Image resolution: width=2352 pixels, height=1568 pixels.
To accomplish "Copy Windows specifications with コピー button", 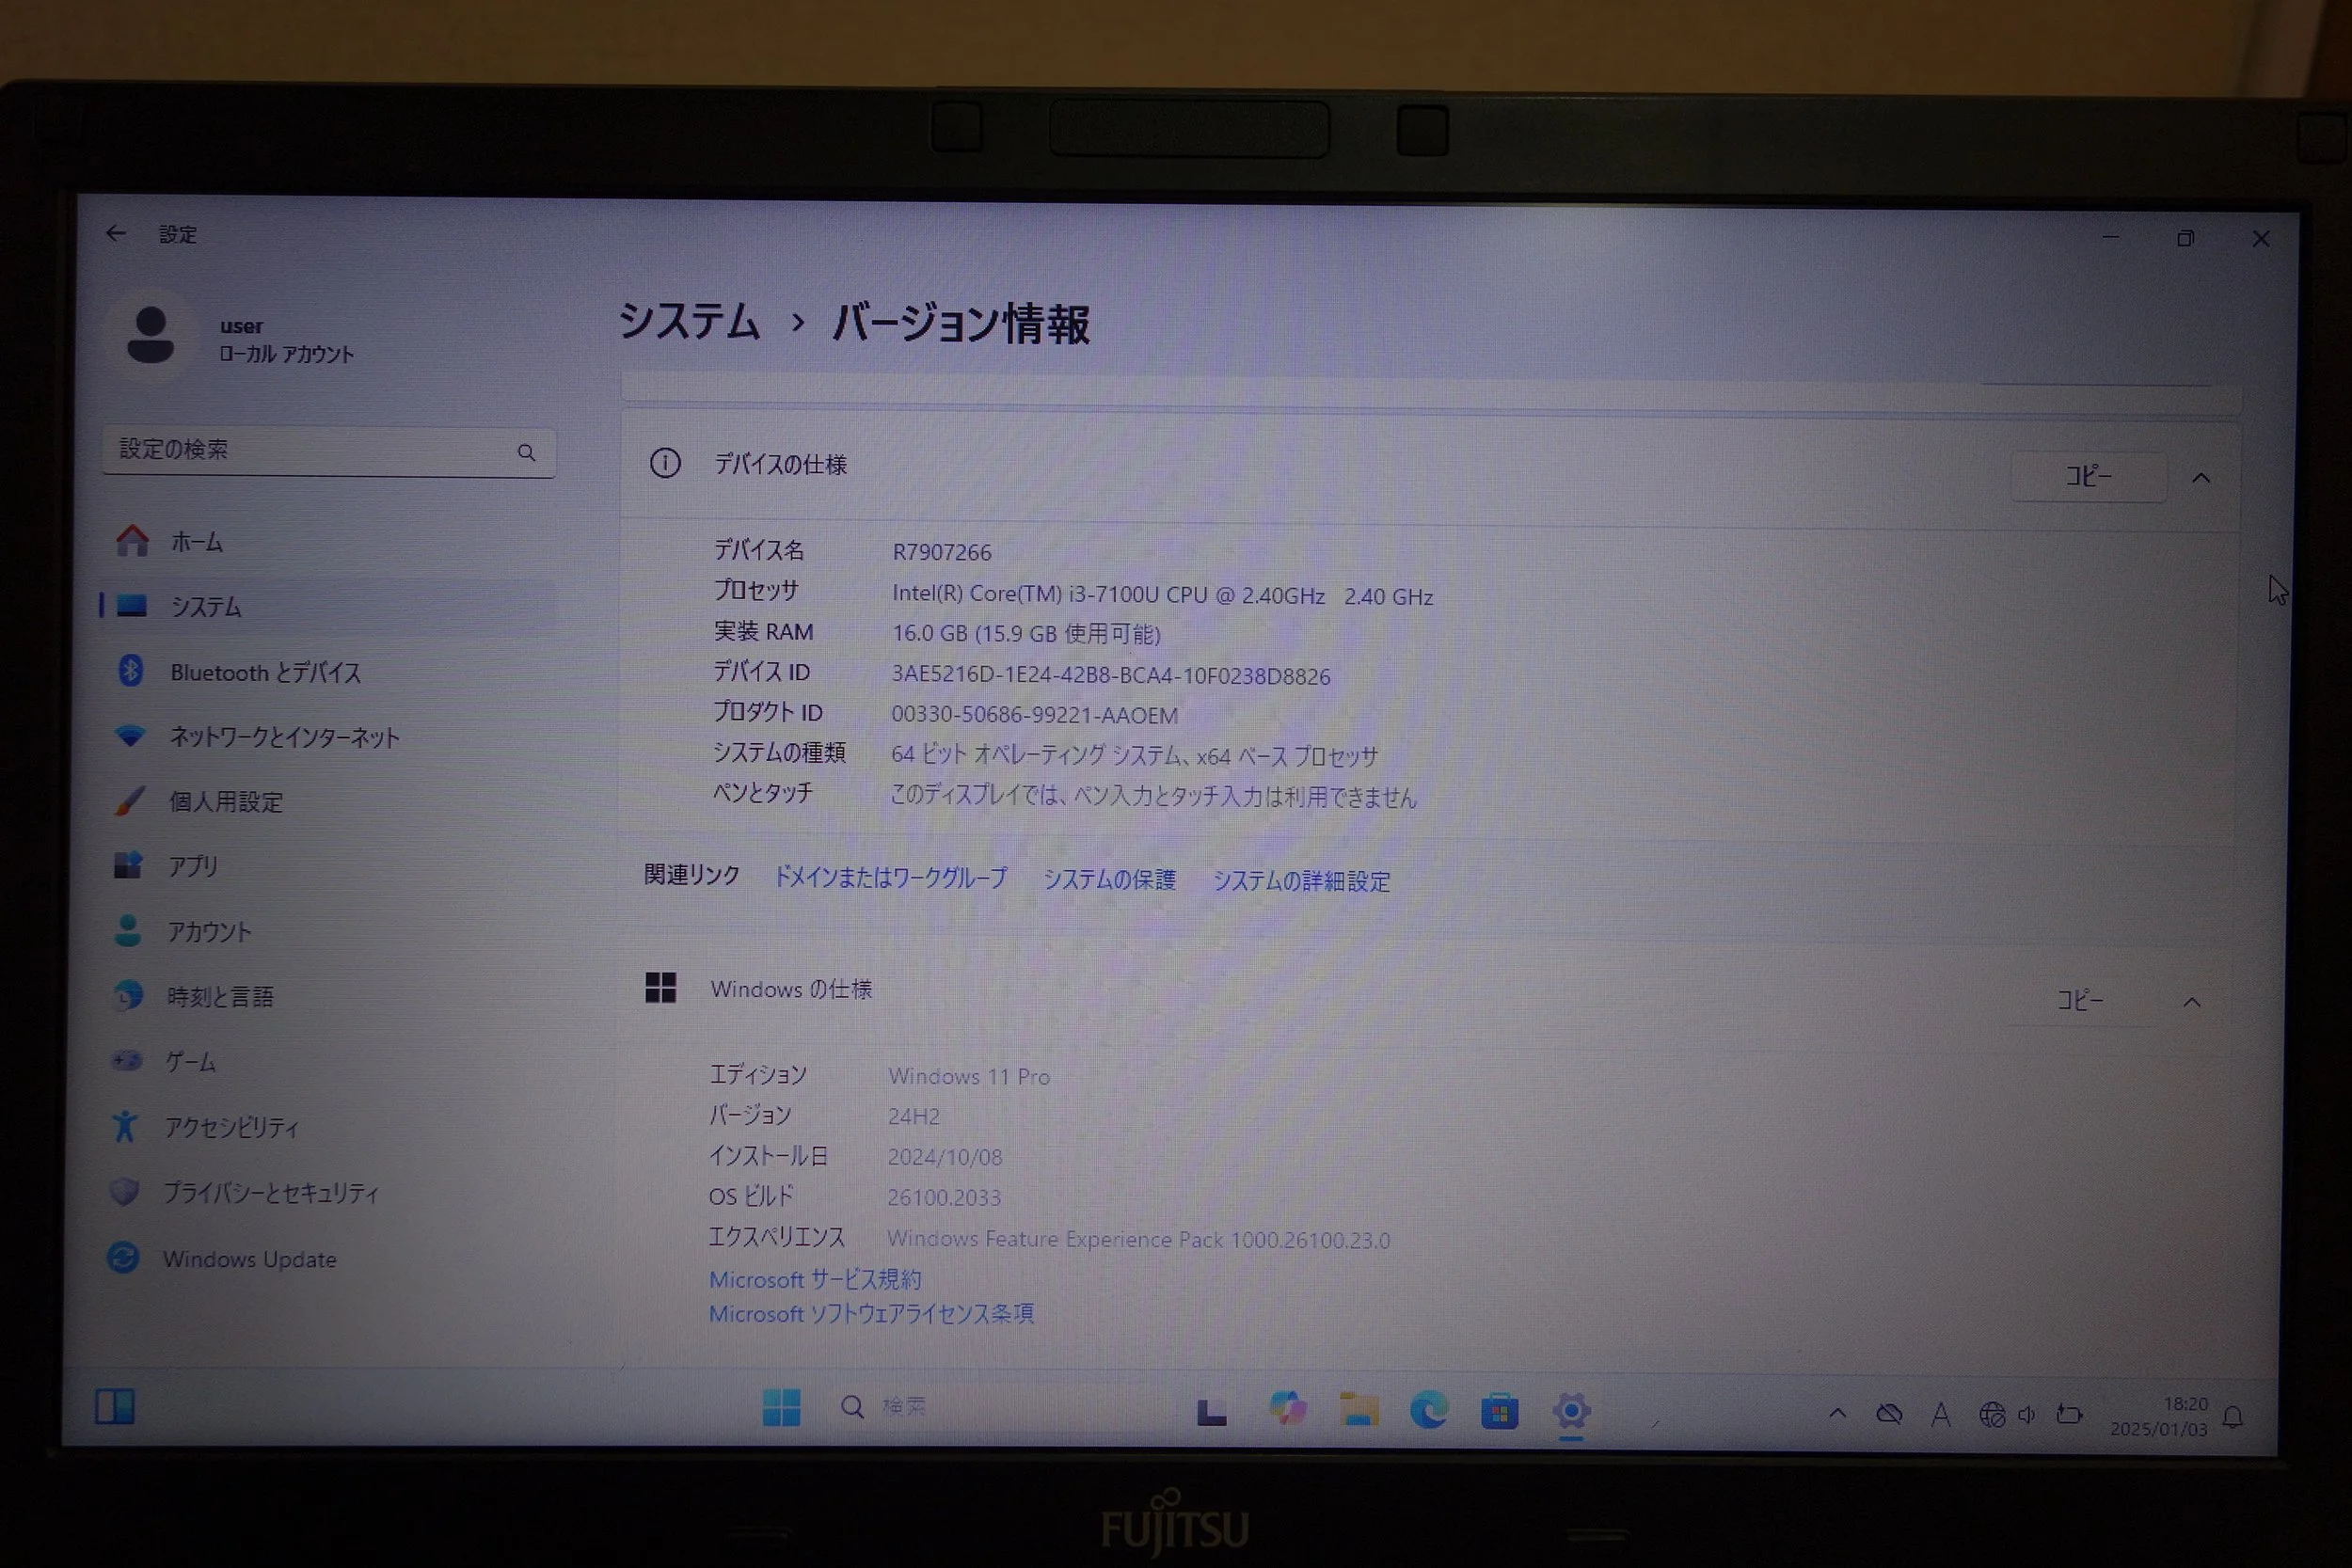I will pyautogui.click(x=2079, y=1001).
